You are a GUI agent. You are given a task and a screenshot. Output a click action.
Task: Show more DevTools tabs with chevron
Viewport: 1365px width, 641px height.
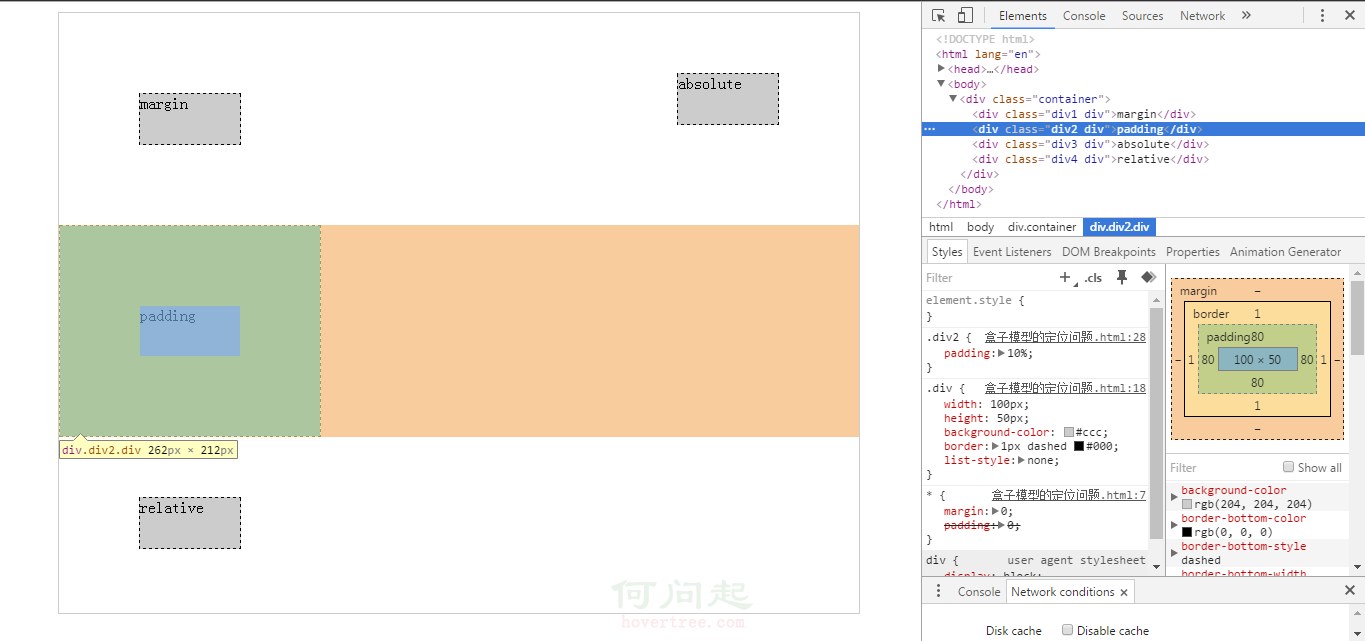coord(1246,15)
